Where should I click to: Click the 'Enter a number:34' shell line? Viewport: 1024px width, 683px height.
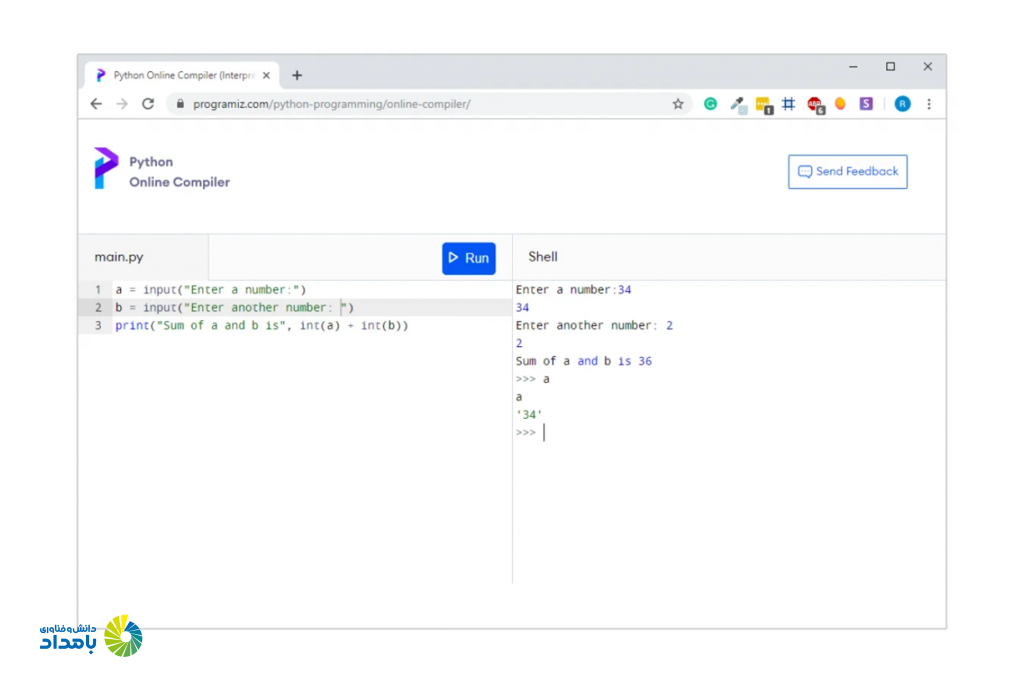click(x=573, y=290)
